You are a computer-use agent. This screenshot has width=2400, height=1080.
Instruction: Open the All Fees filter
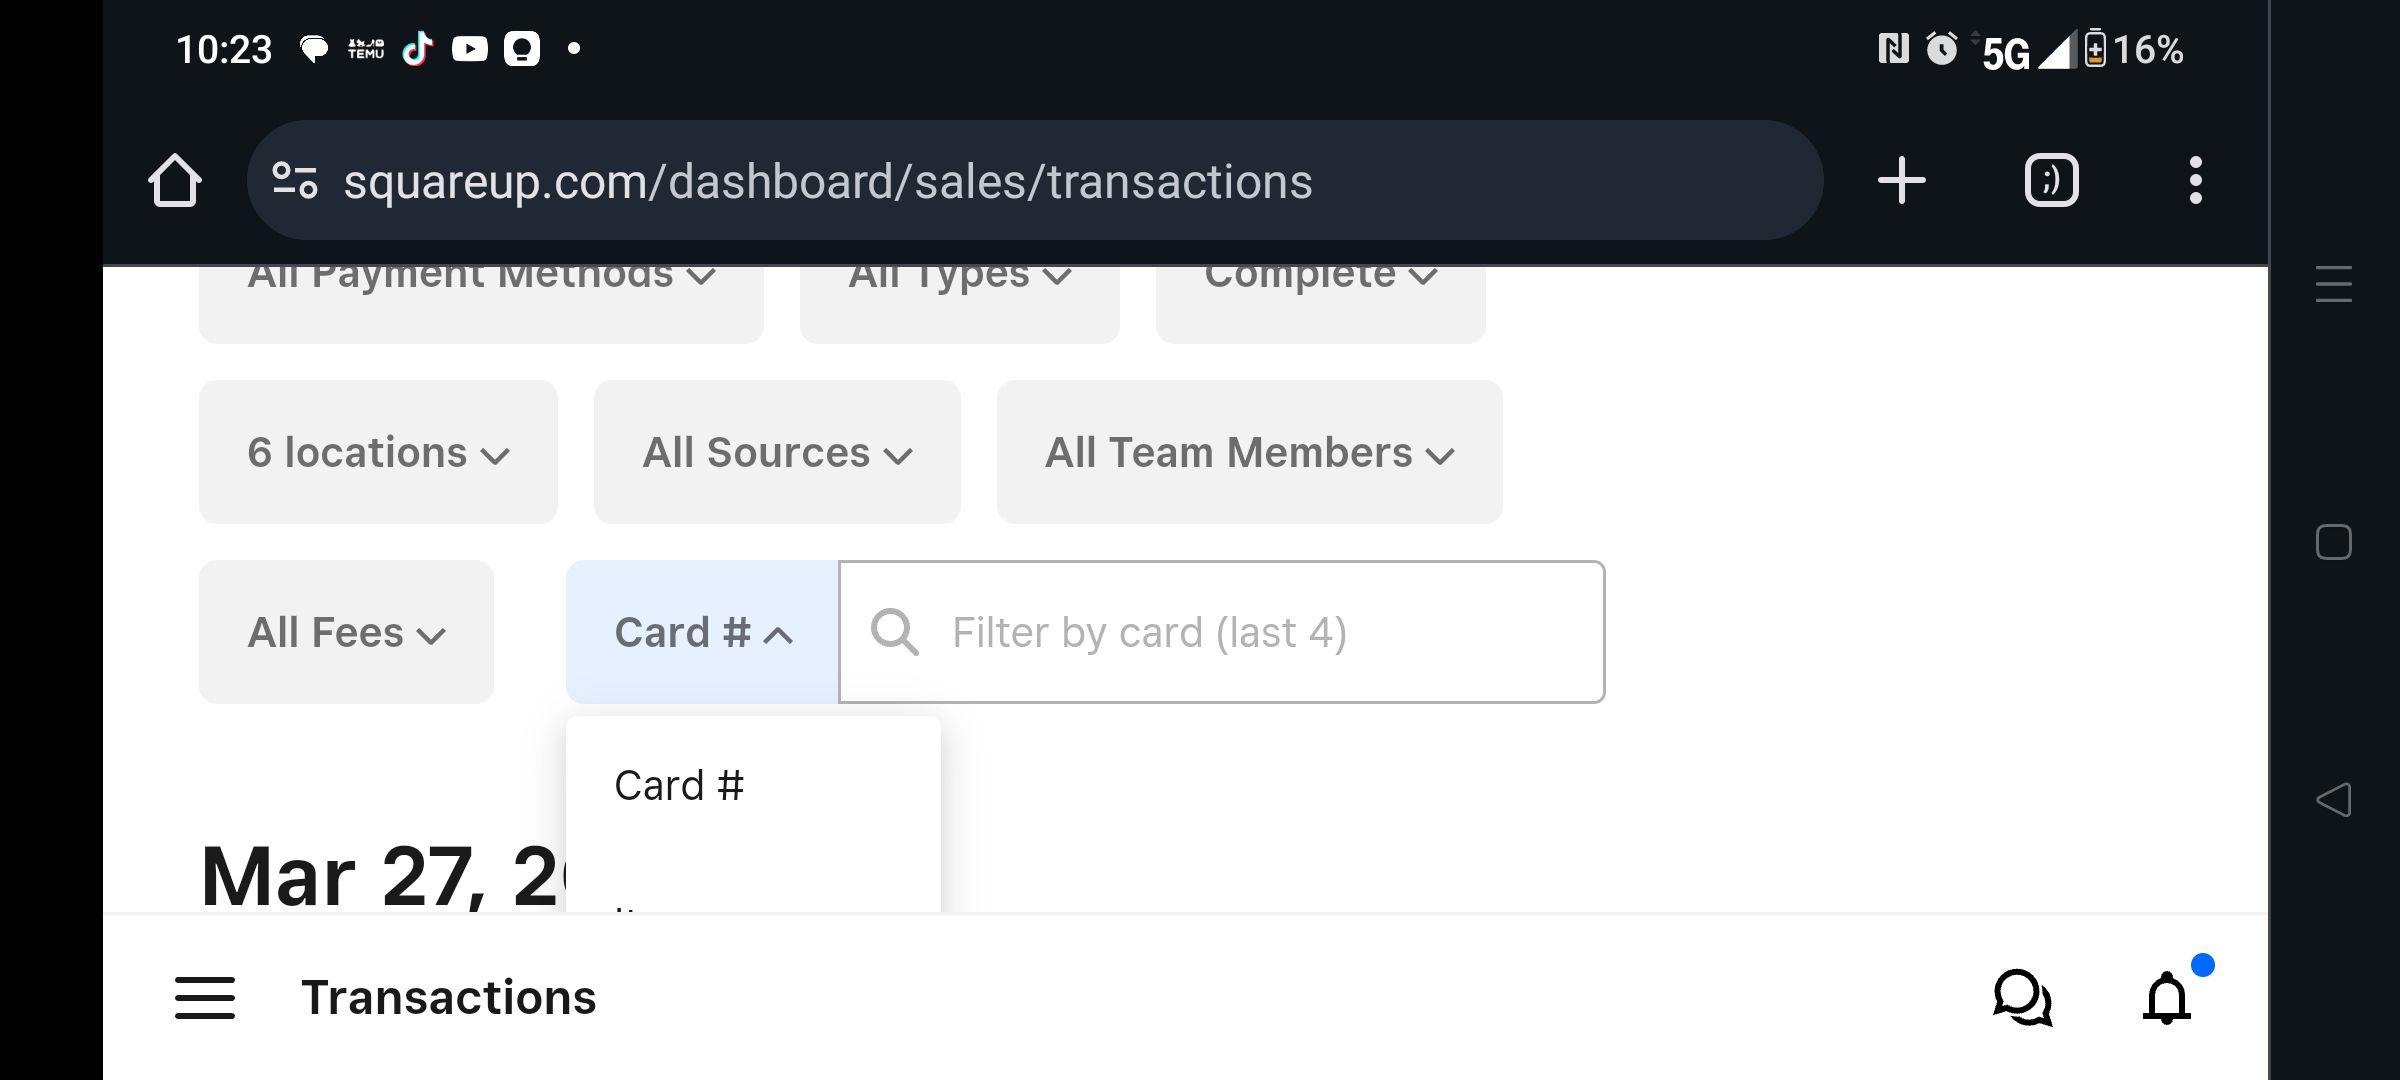click(x=345, y=632)
